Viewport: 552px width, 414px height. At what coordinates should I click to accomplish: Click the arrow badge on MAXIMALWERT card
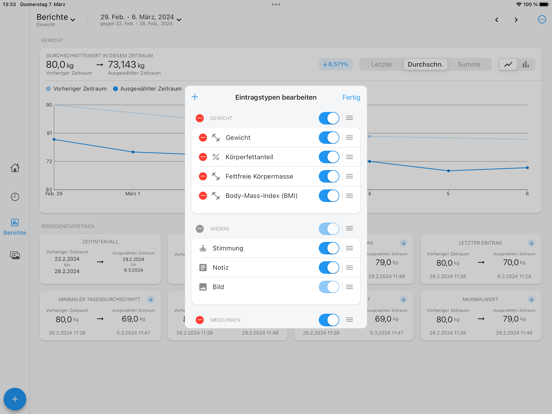[x=532, y=299]
